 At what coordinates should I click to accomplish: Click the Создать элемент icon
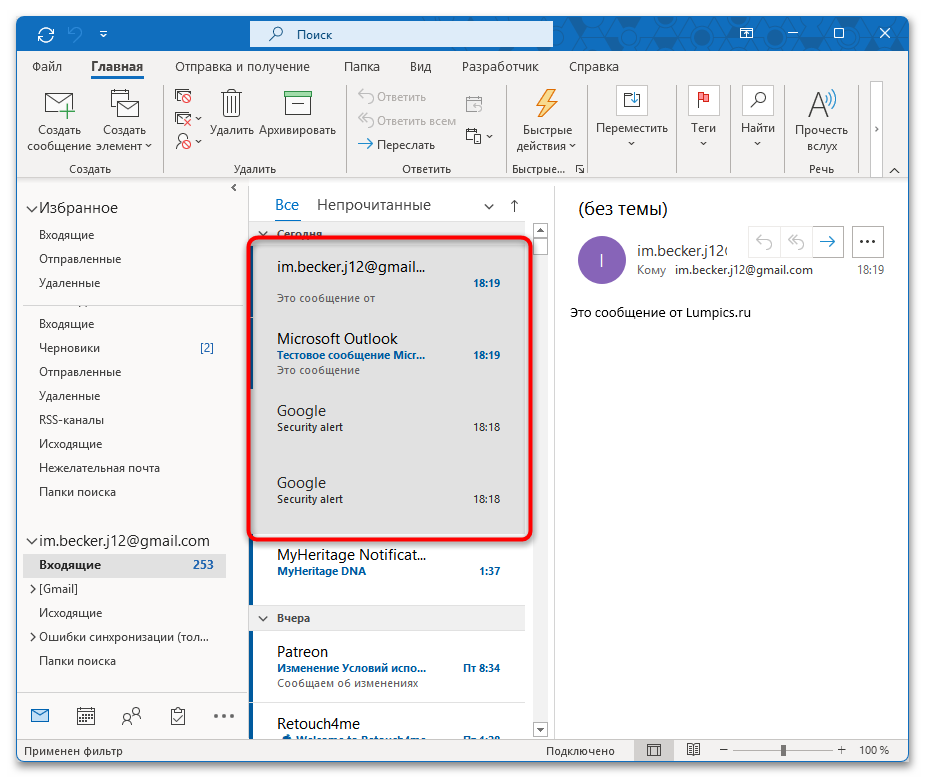coord(124,103)
